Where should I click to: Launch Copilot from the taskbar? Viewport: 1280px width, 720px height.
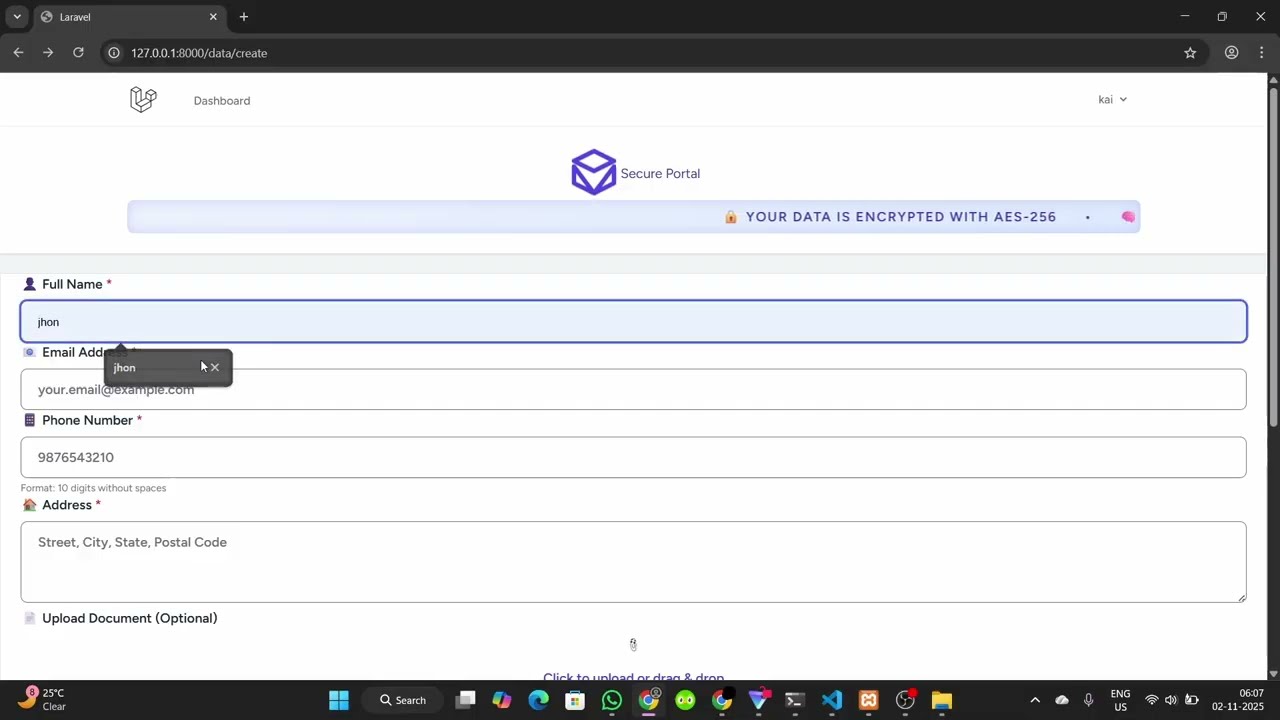502,700
